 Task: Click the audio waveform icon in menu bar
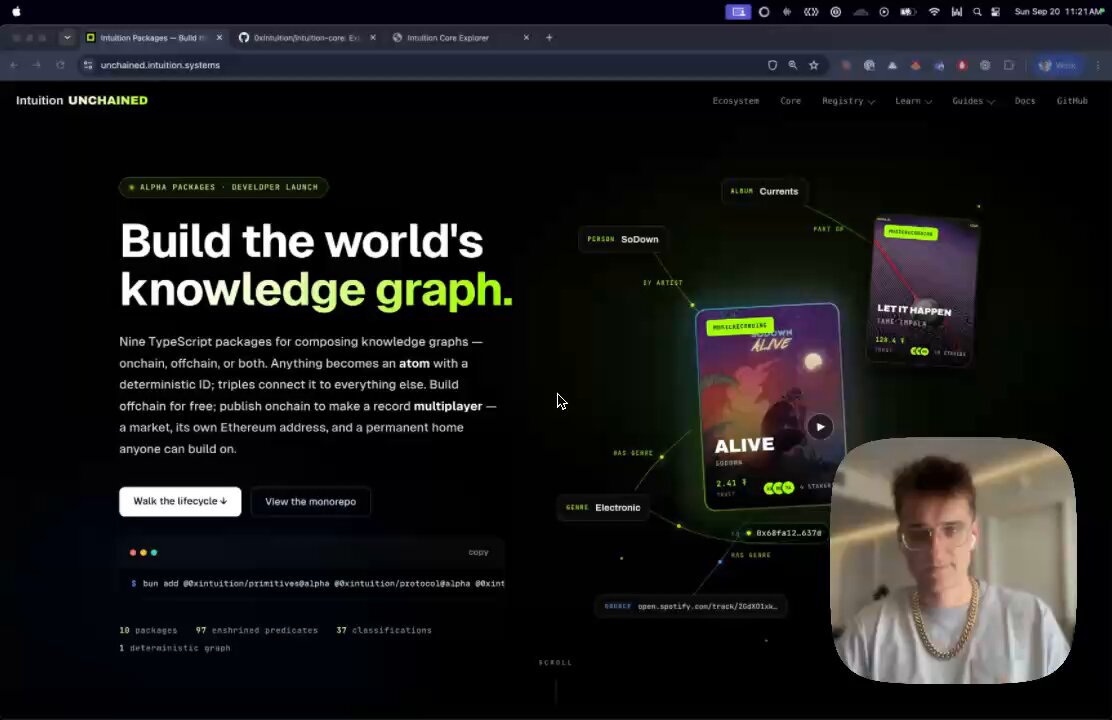coord(787,11)
